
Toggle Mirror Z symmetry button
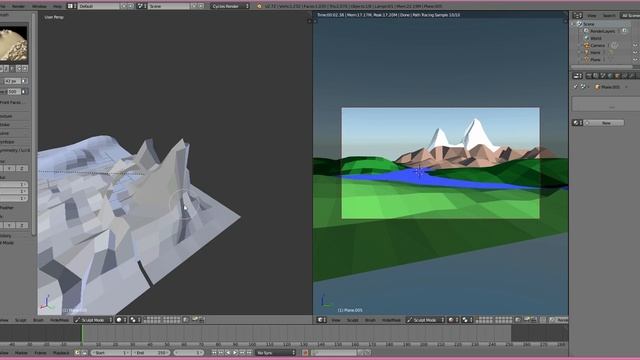pos(22,168)
